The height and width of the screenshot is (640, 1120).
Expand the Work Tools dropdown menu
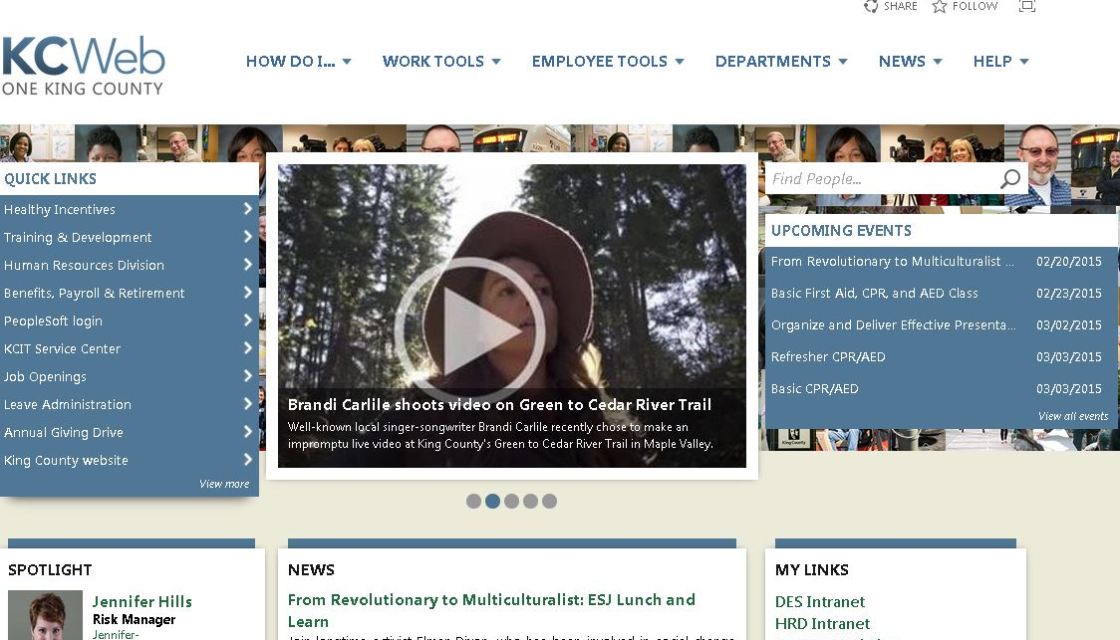[441, 62]
